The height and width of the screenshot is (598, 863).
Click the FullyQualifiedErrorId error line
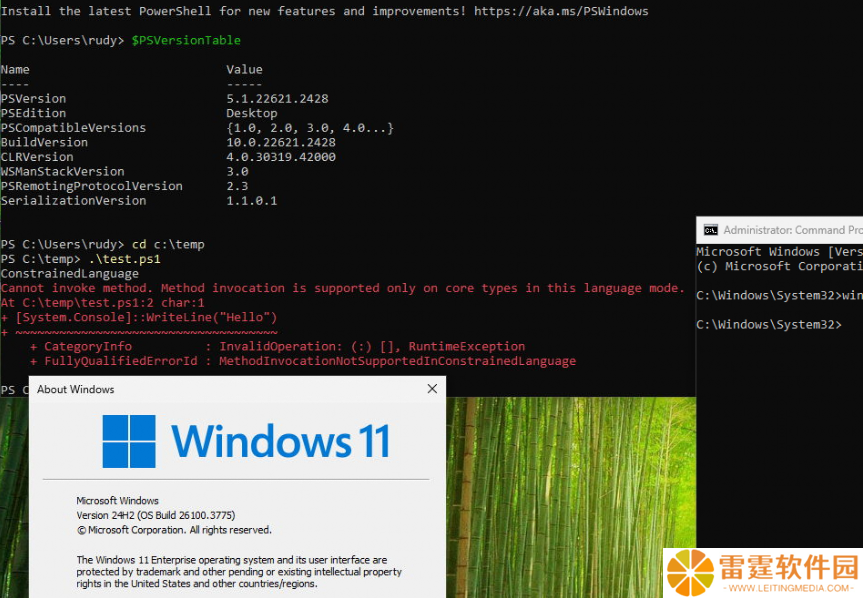303,361
